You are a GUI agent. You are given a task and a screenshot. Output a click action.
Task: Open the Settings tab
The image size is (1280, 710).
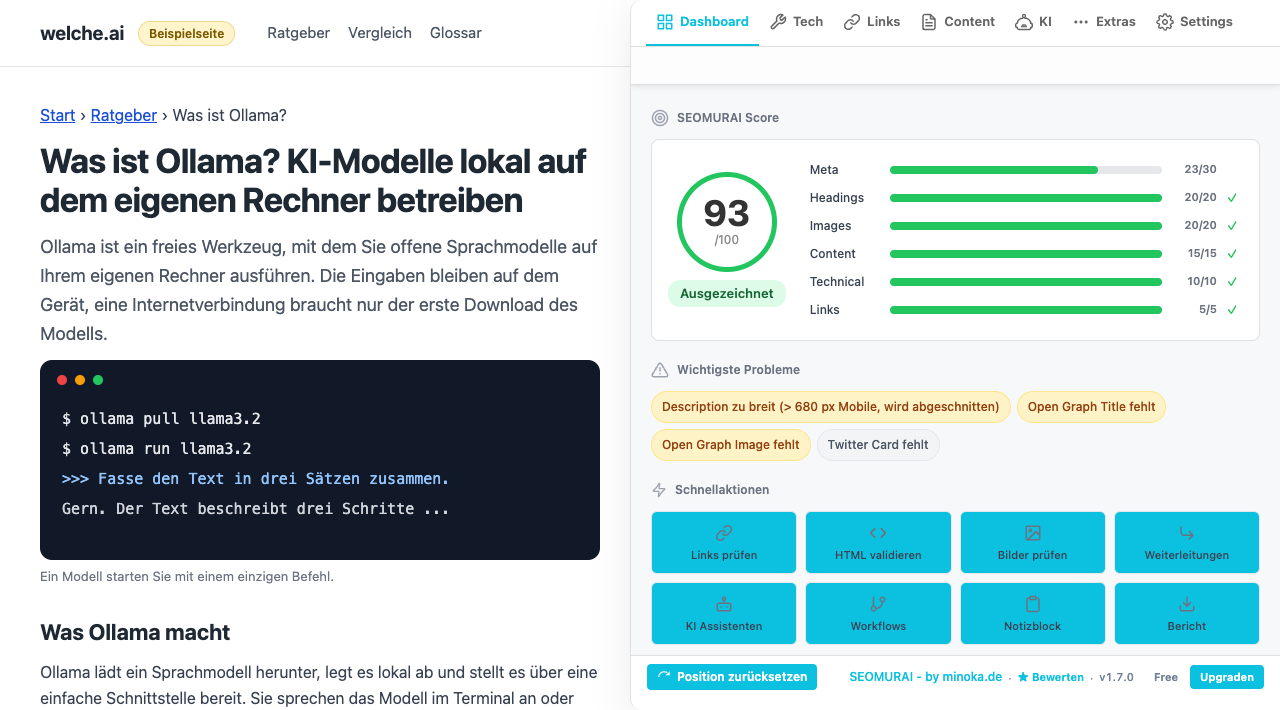(x=1195, y=22)
